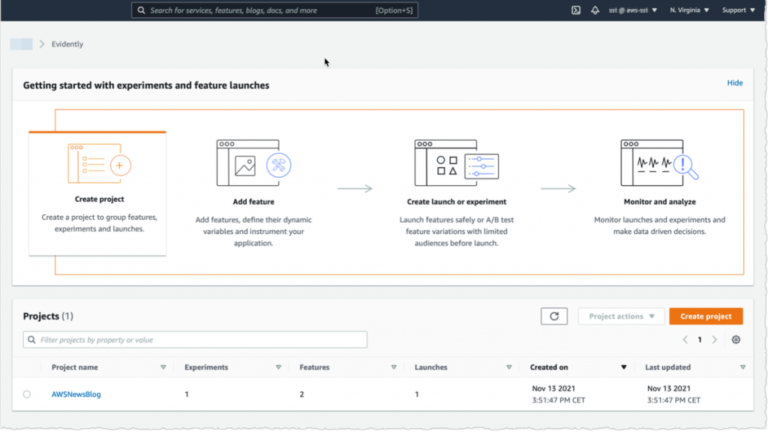Select the Monitor and analyze step
Image resolution: width=768 pixels, height=432 pixels.
659,202
